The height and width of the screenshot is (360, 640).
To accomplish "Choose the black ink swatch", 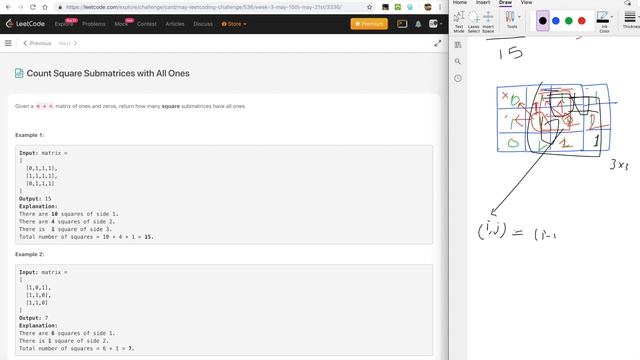I will pyautogui.click(x=542, y=21).
